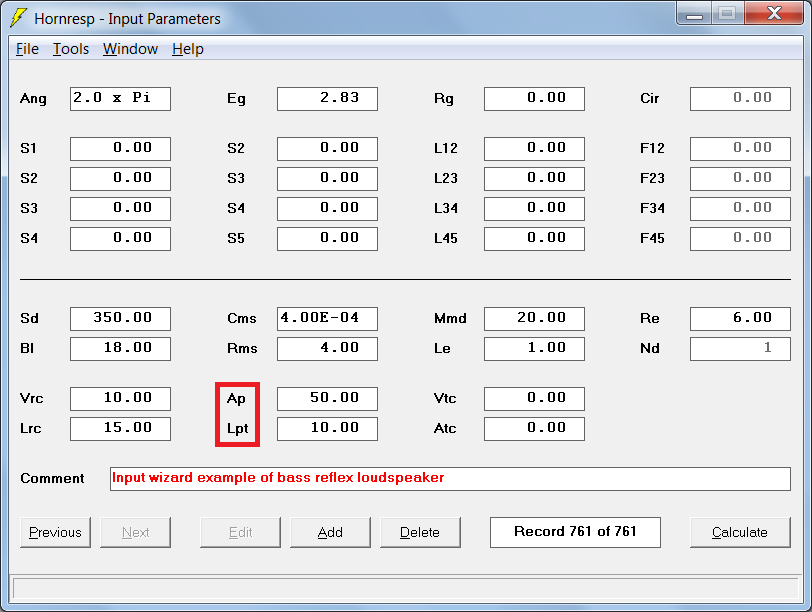Viewport: 812px width, 612px height.
Task: Delete the current record
Action: pyautogui.click(x=420, y=532)
